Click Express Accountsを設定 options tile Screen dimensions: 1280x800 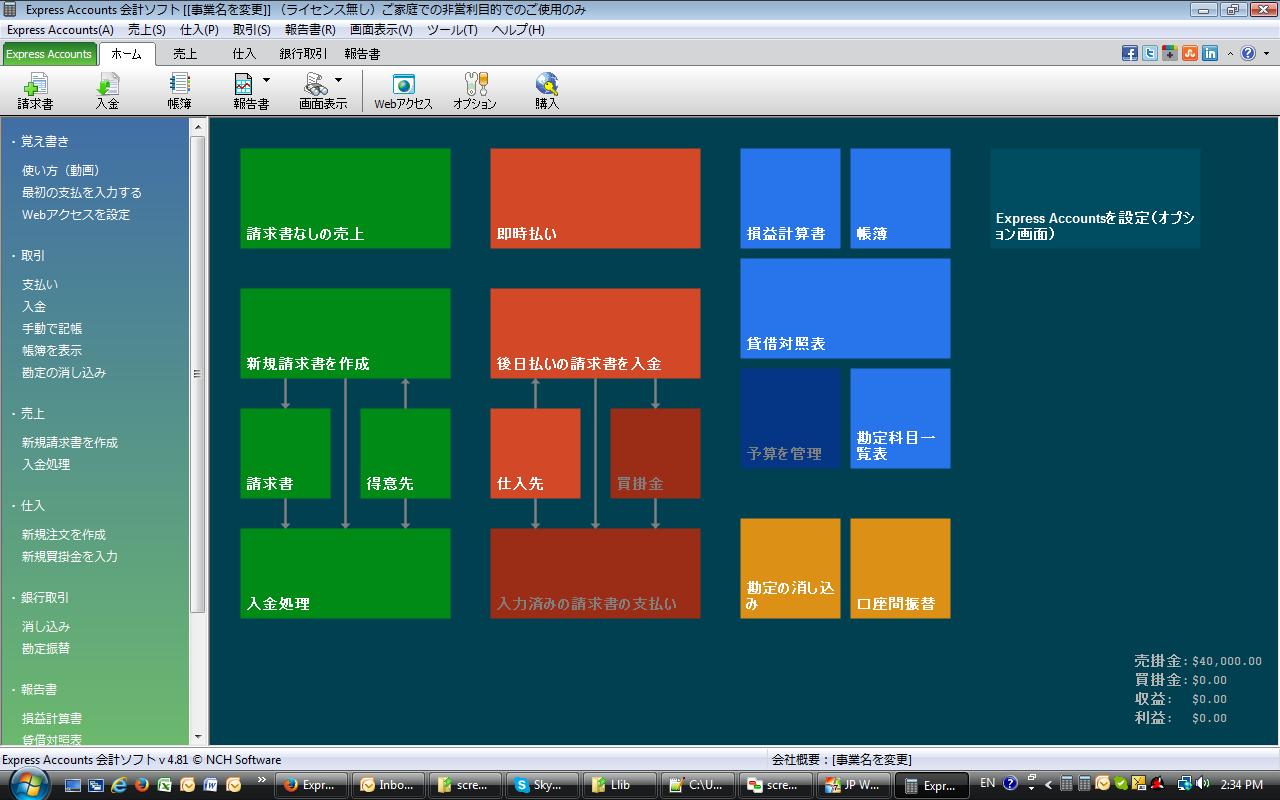pyautogui.click(x=1095, y=198)
